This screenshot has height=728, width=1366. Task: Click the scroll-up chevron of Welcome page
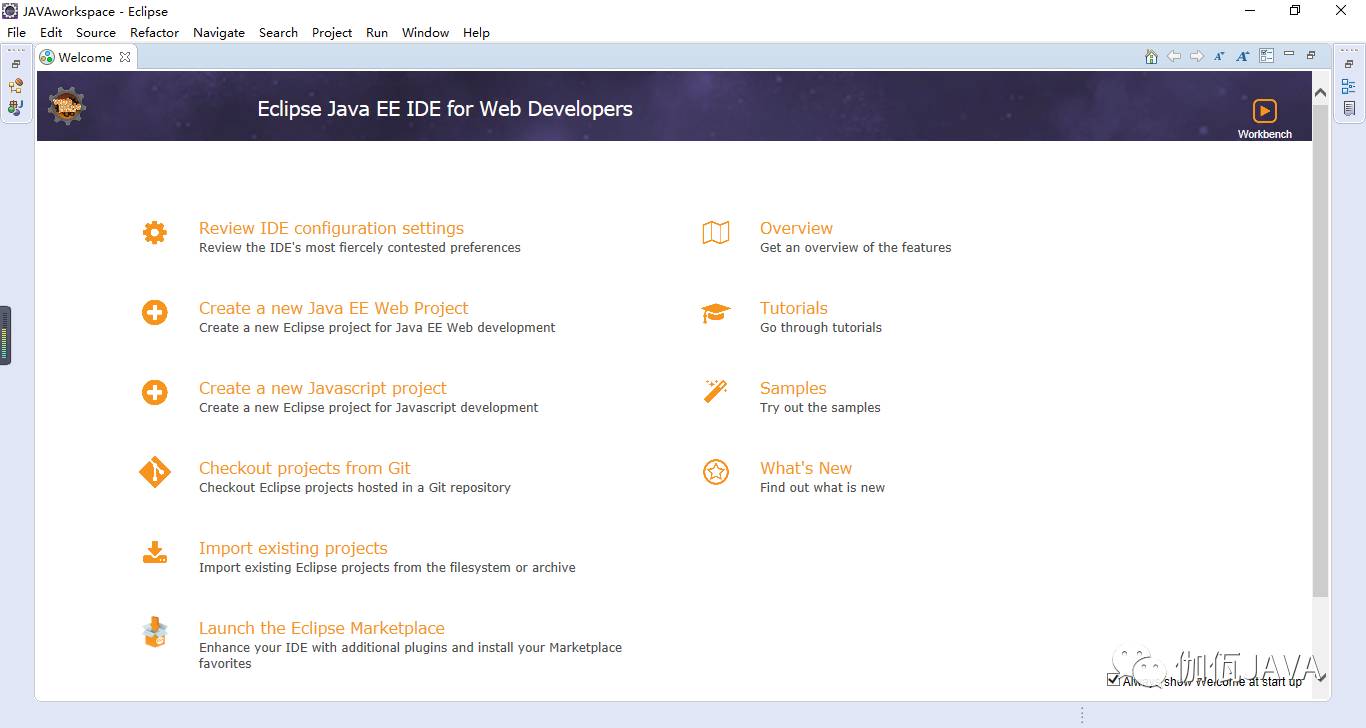(1320, 92)
